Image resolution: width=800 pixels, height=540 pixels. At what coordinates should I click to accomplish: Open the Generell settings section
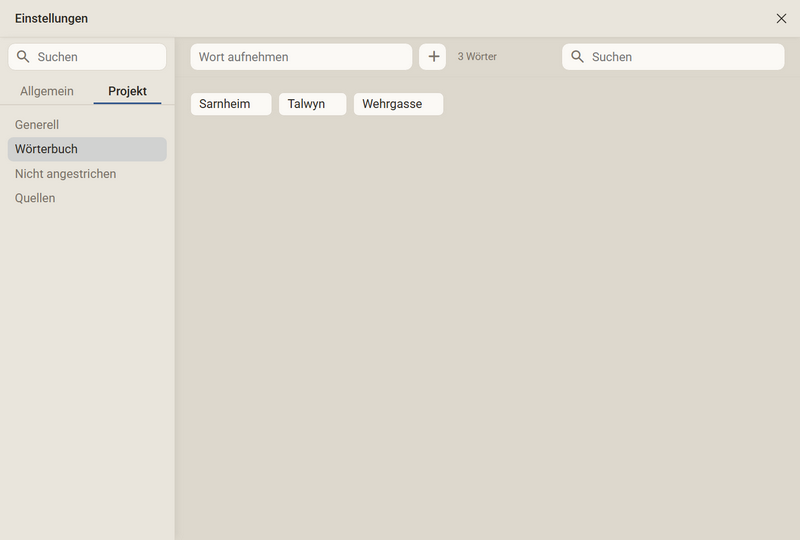click(x=87, y=125)
